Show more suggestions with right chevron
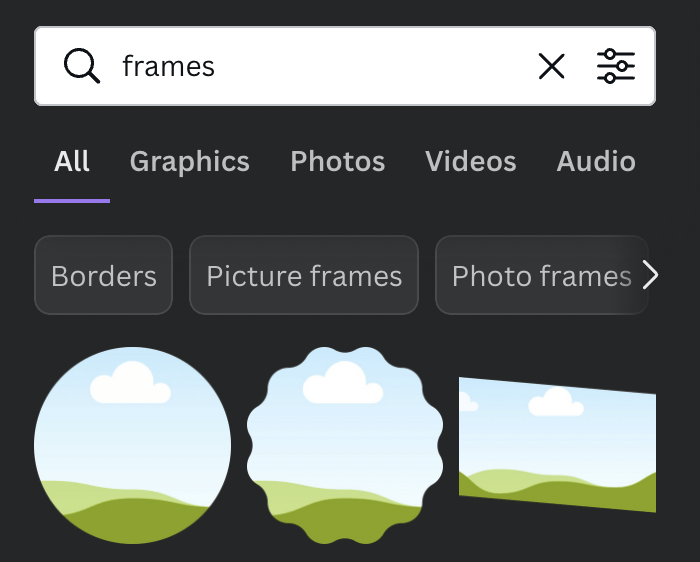 pos(650,275)
